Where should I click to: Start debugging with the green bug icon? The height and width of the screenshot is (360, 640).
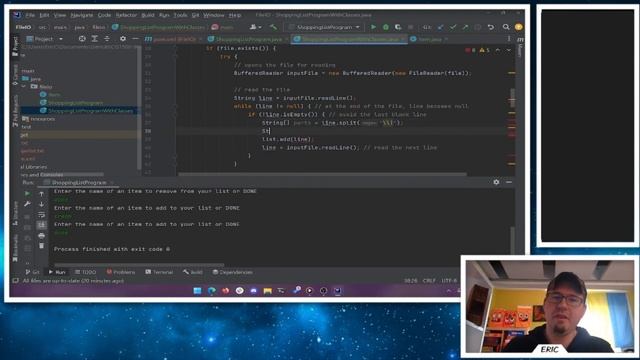click(x=385, y=27)
